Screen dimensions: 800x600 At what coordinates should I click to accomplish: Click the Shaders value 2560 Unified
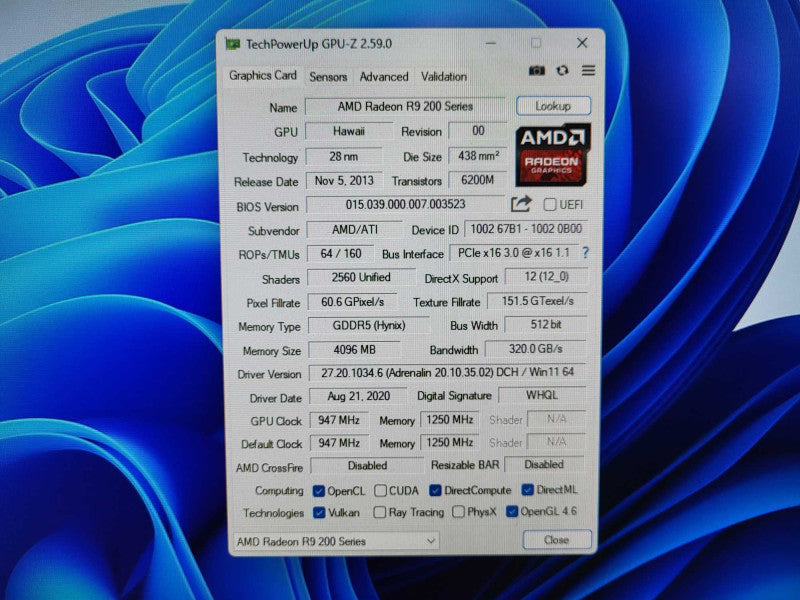tap(361, 278)
